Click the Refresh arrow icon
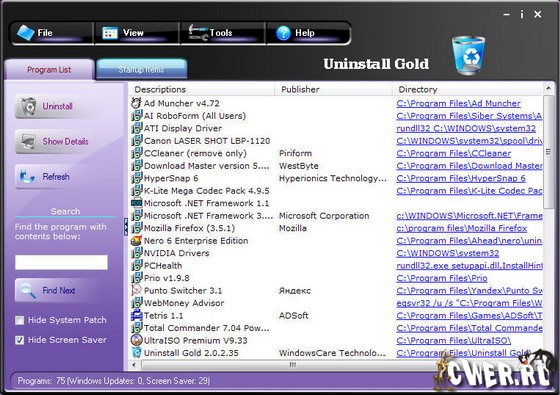This screenshot has height=395, width=560. 27,177
